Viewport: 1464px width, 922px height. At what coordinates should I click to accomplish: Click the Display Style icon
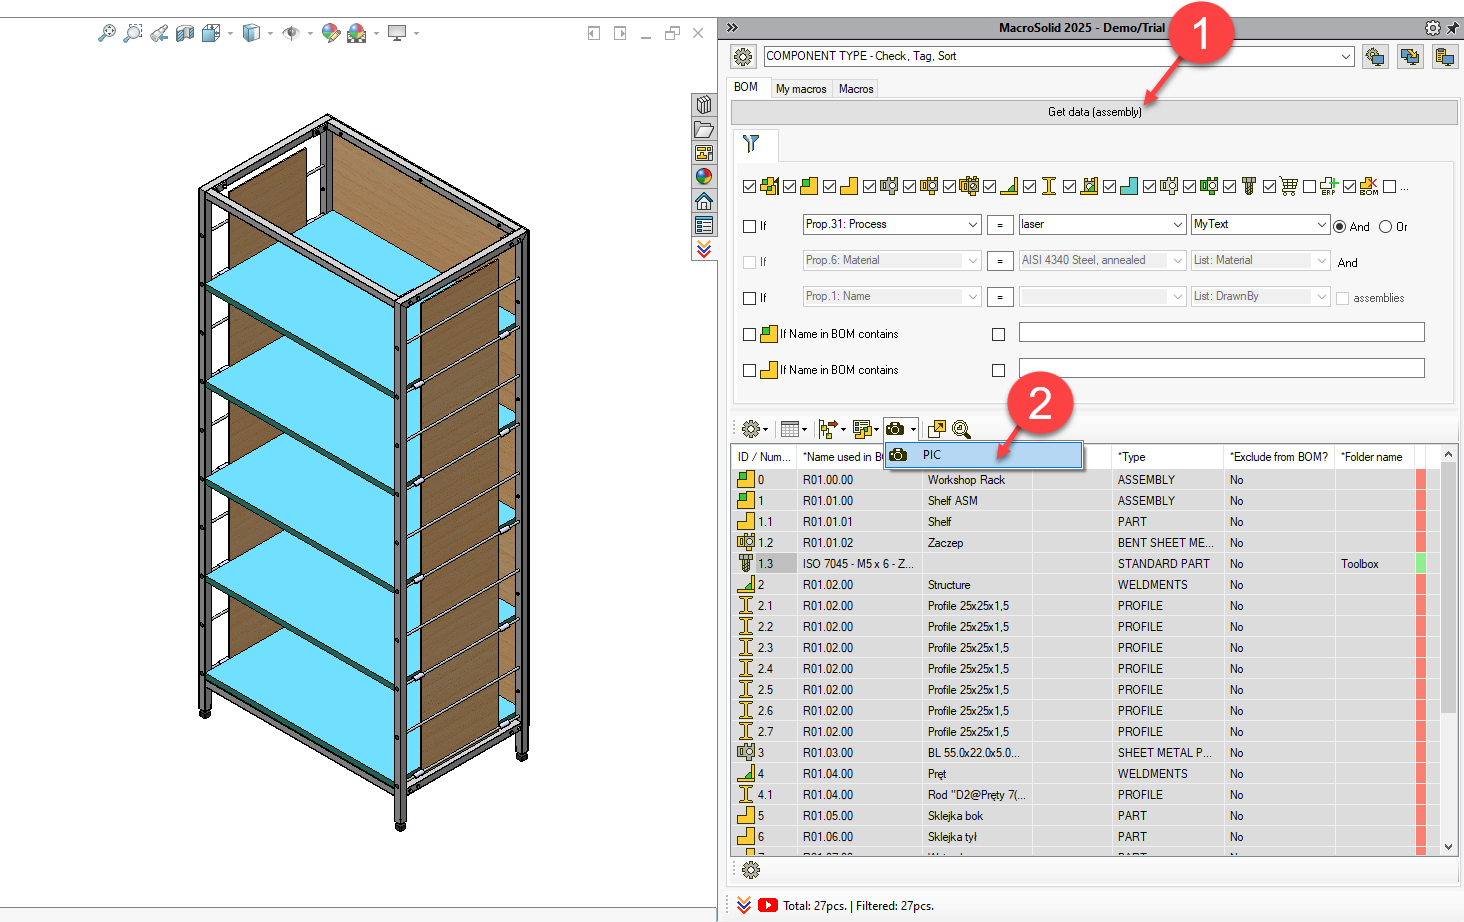(x=251, y=33)
